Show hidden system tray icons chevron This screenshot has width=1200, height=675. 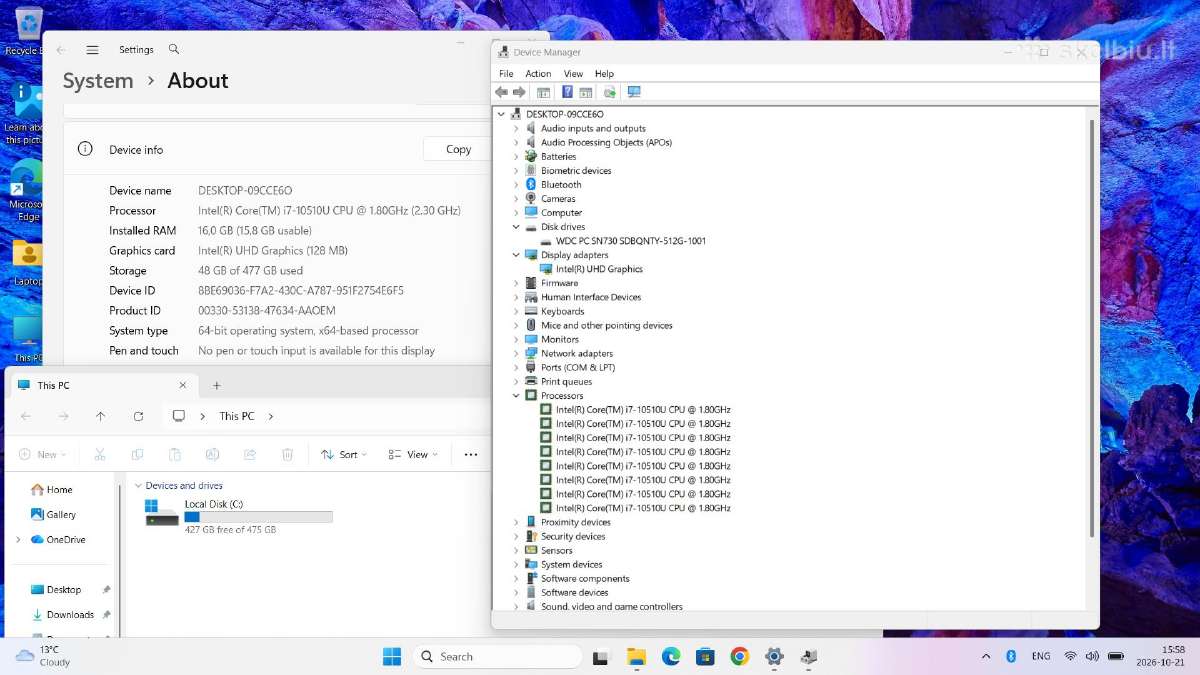coord(986,656)
